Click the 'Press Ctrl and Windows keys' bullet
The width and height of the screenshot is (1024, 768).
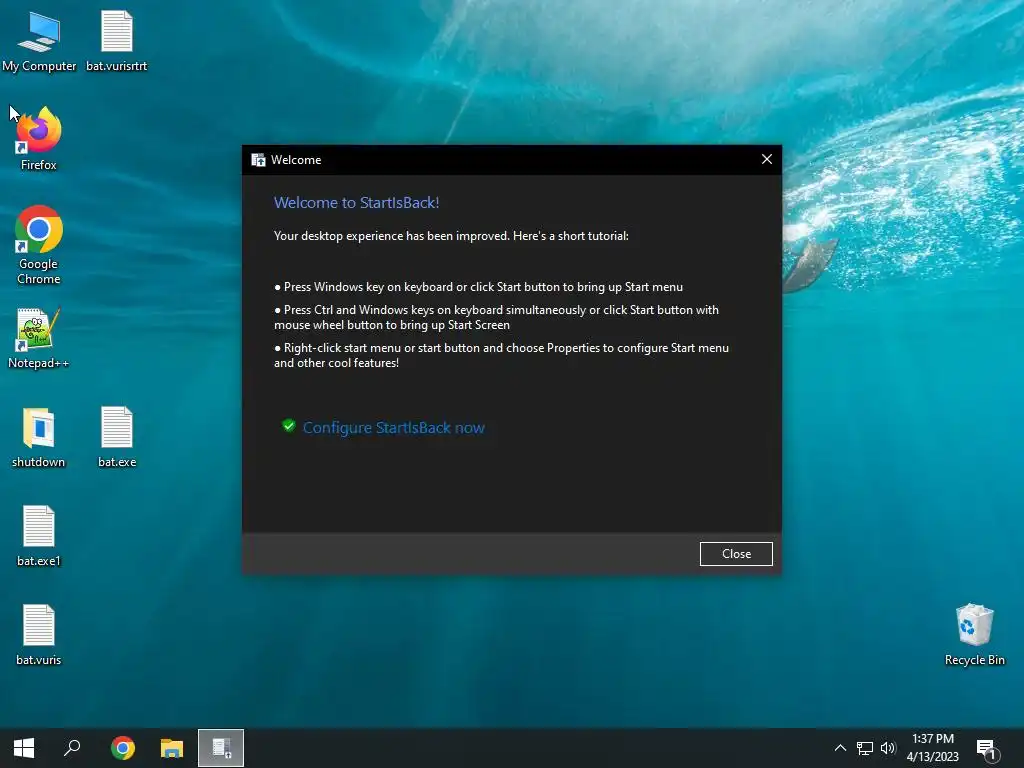pos(496,317)
